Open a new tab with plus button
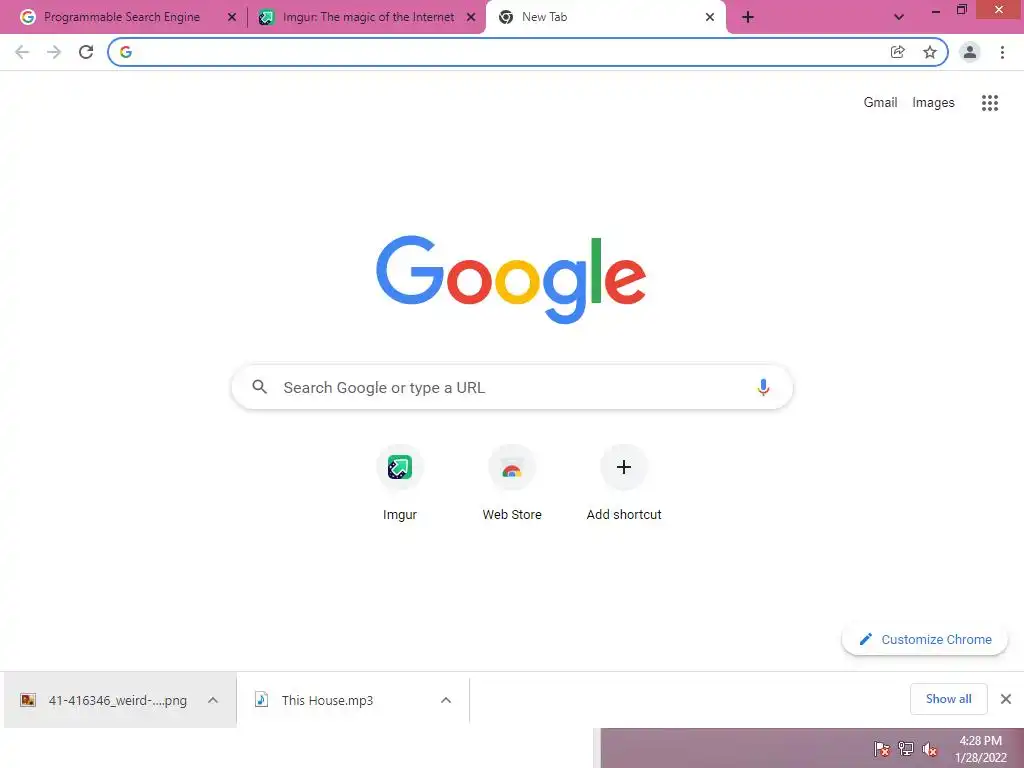The height and width of the screenshot is (768, 1024). 748,17
